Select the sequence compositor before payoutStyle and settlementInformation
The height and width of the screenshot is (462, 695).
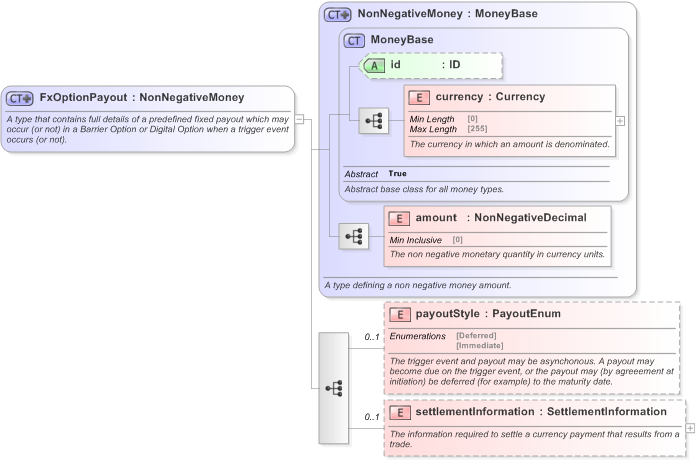(334, 388)
